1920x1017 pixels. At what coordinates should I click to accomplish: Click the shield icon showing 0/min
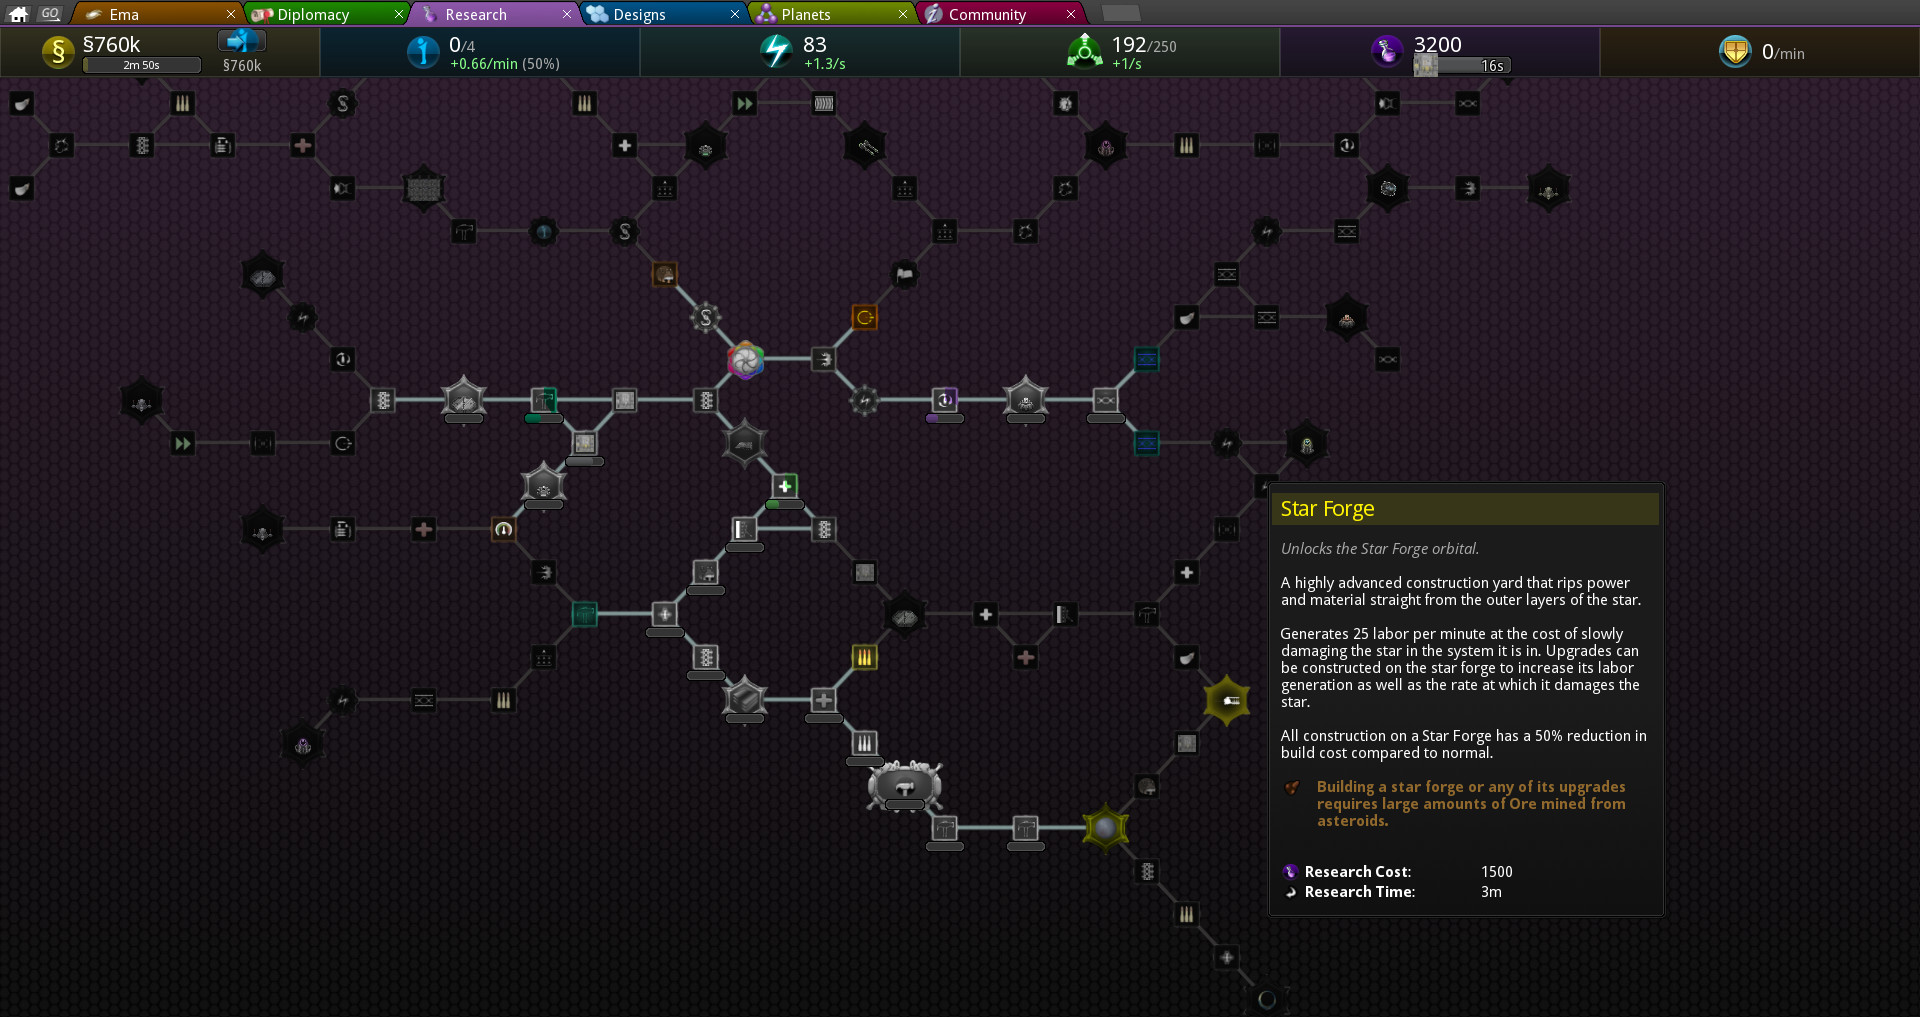(1735, 51)
